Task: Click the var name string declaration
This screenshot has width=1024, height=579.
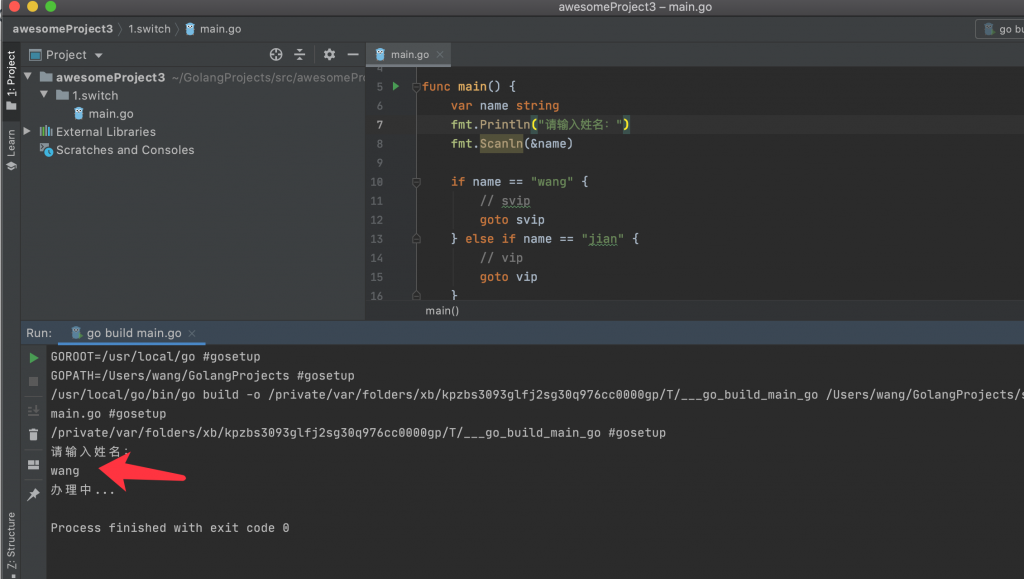Action: [505, 106]
